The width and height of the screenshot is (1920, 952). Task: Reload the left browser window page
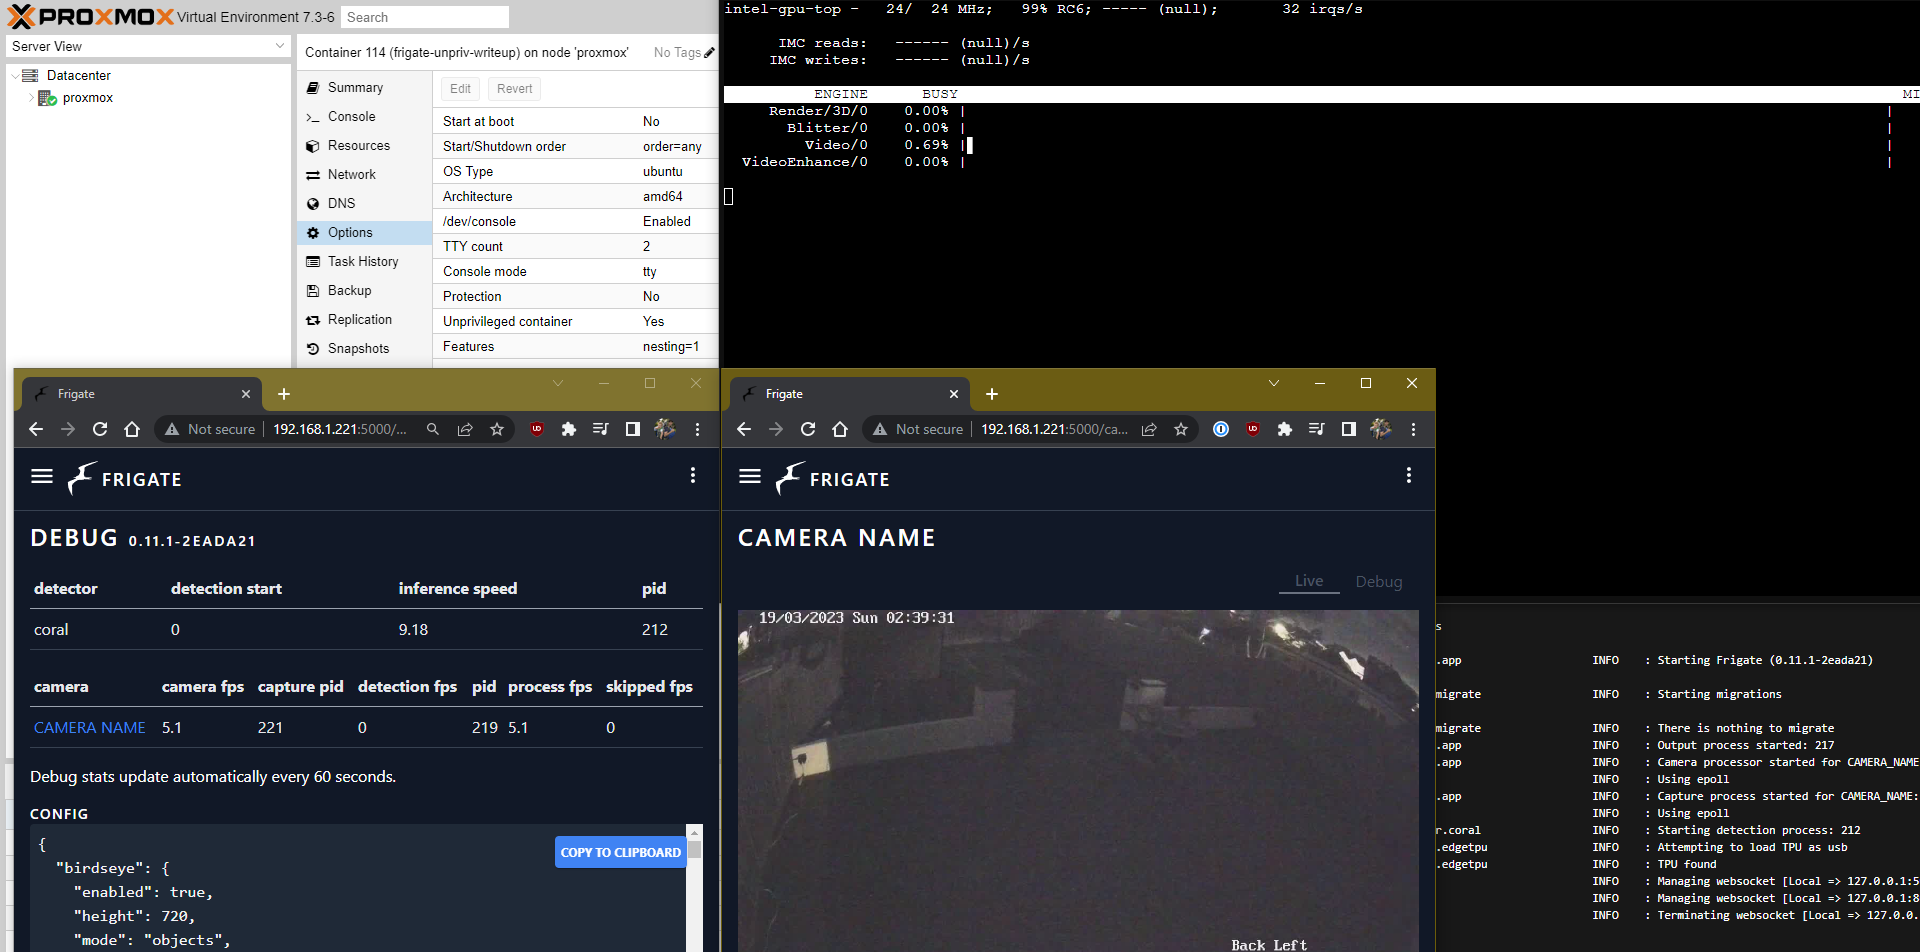100,429
